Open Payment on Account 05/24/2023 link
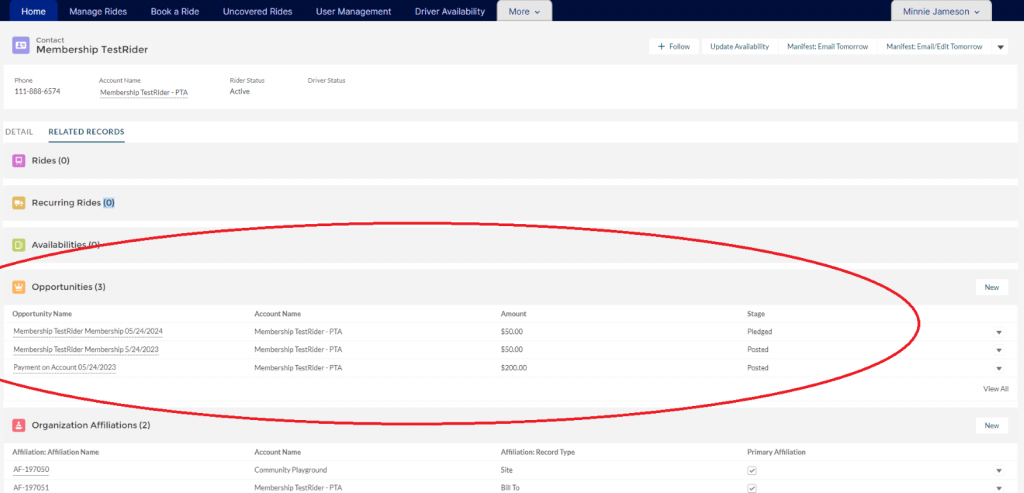The image size is (1024, 493). [65, 368]
